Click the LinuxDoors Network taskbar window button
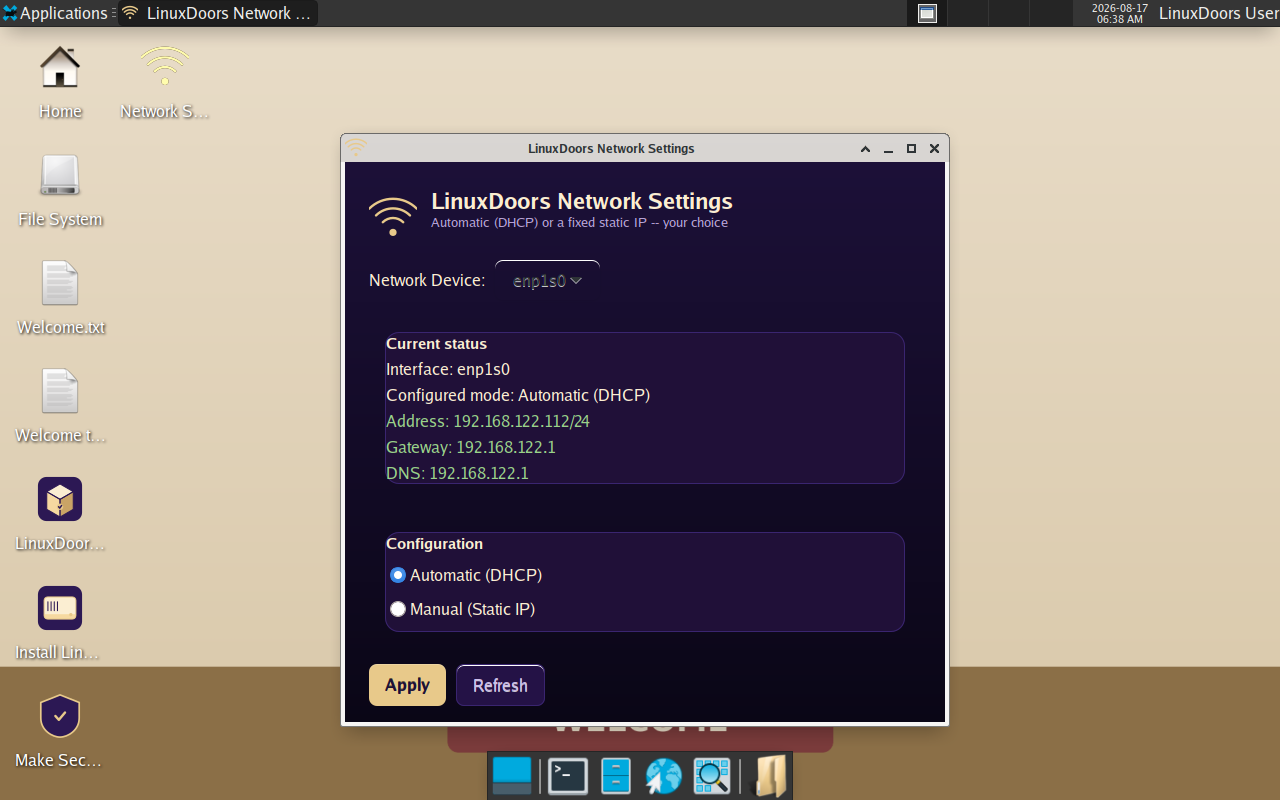 [217, 13]
